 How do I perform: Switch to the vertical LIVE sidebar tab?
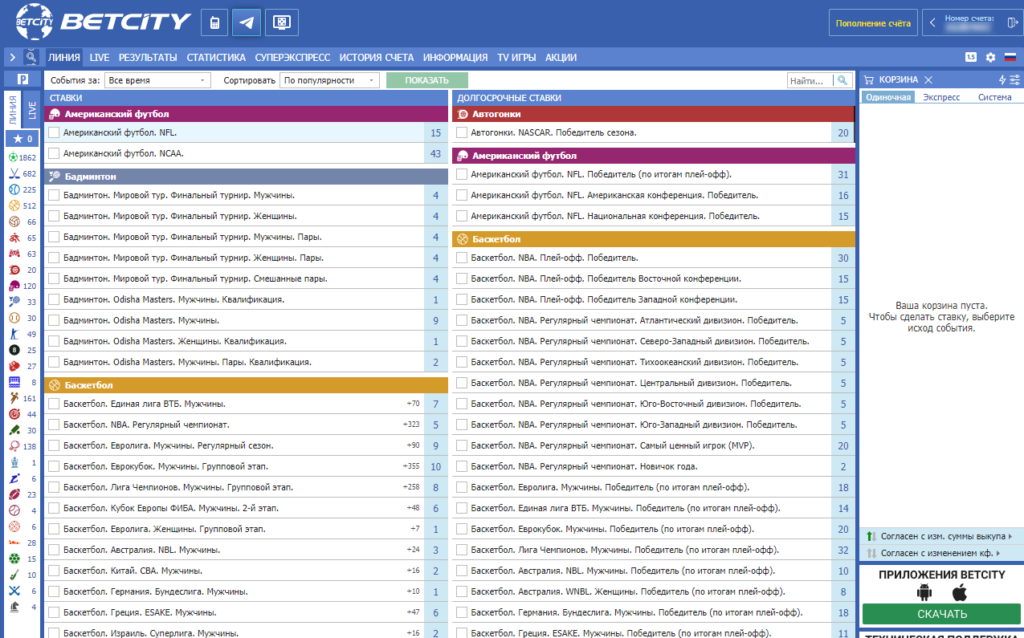31,110
